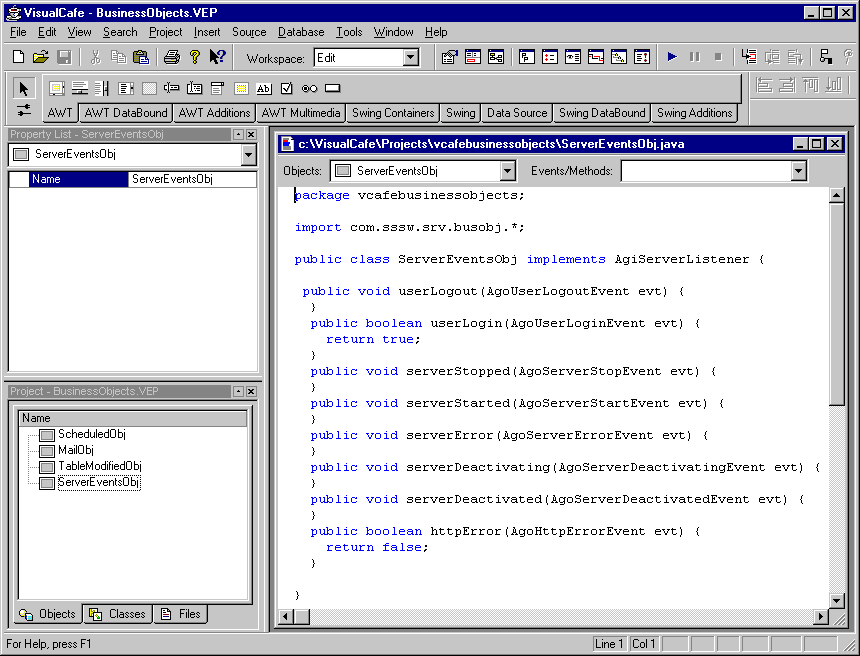860x656 pixels.
Task: Activate the context help pointer tool
Action: (218, 57)
